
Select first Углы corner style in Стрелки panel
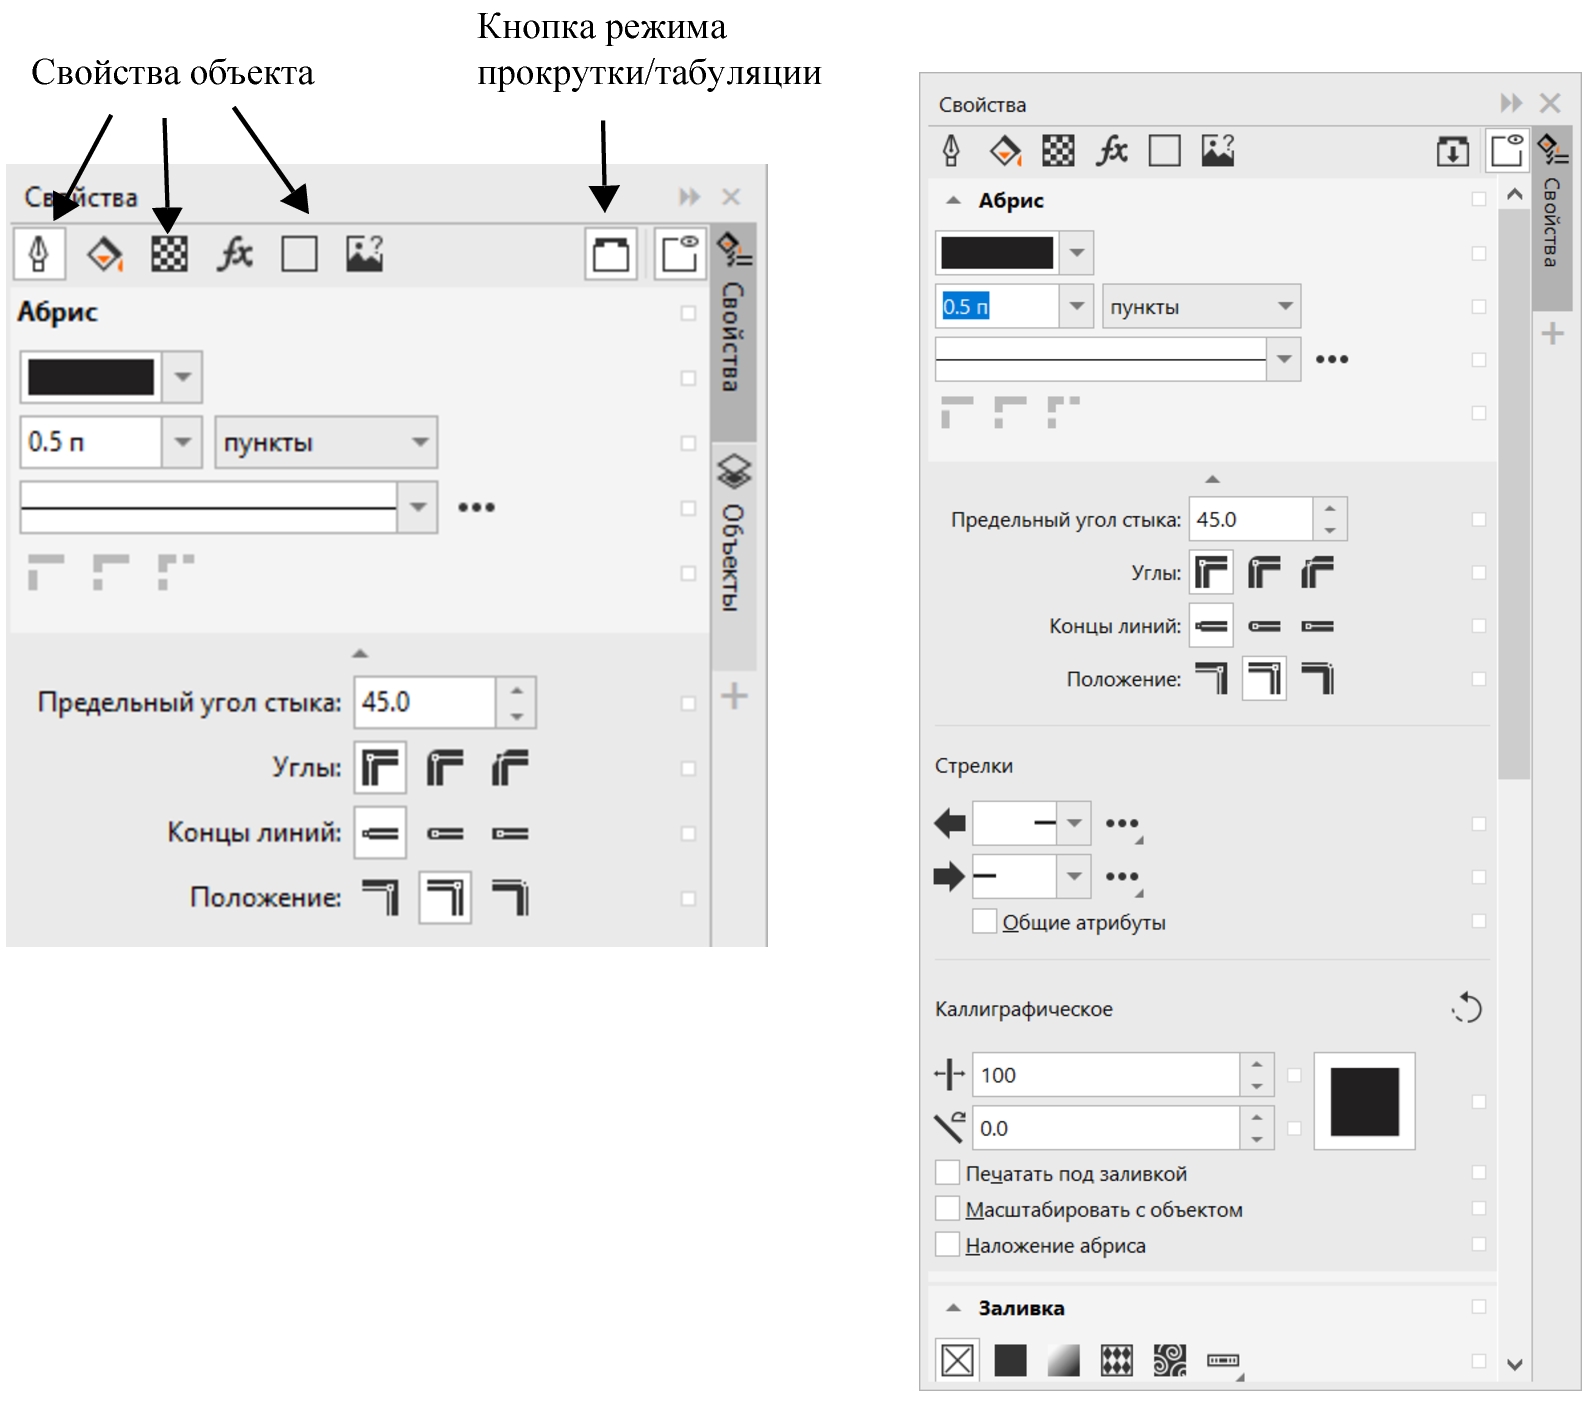click(x=1211, y=573)
